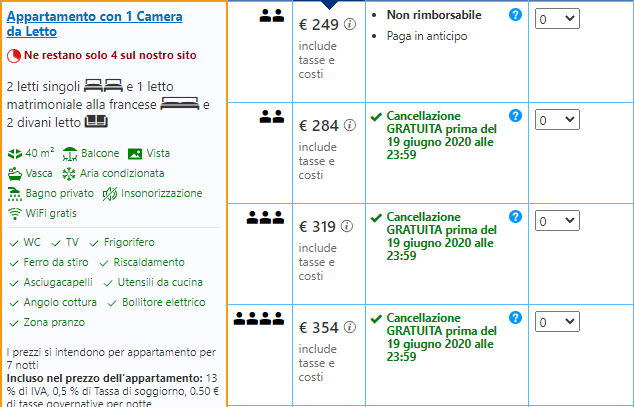Image resolution: width=634 pixels, height=407 pixels.
Task: Click the Vista amenity icon
Action: (x=135, y=154)
